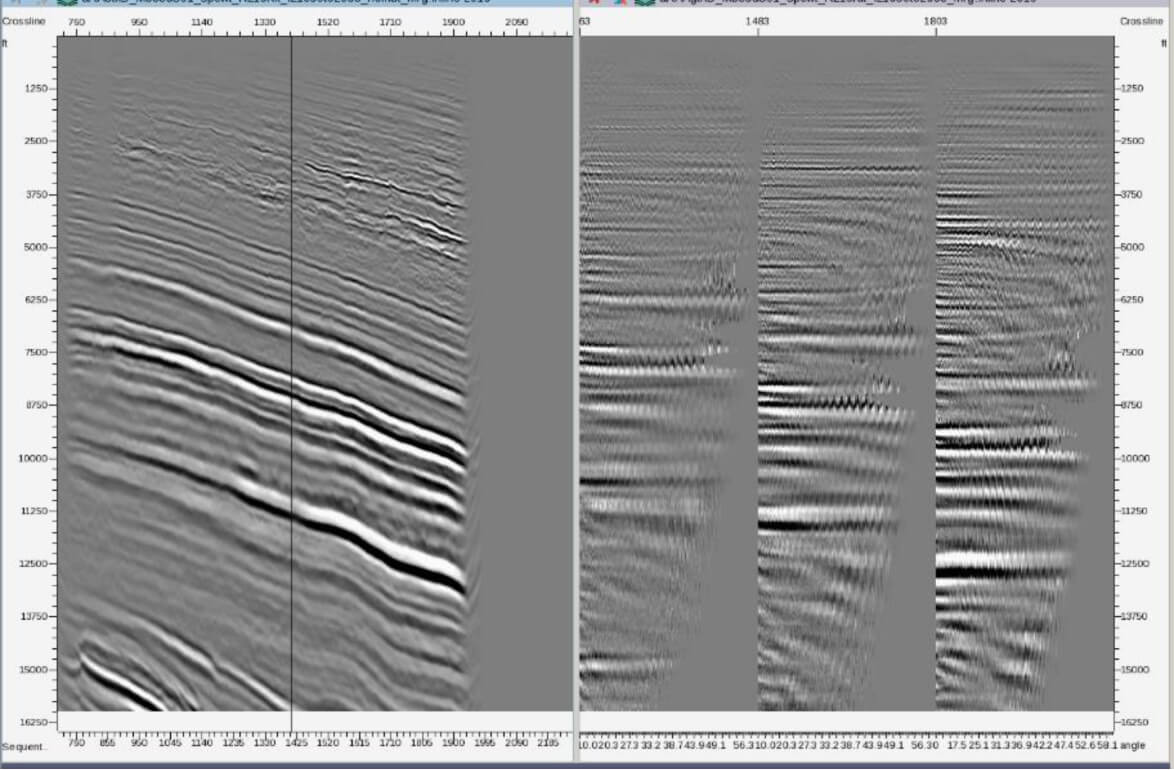Click the 2185 tick on the left panel bottom axis
The image size is (1174, 770).
(x=548, y=743)
